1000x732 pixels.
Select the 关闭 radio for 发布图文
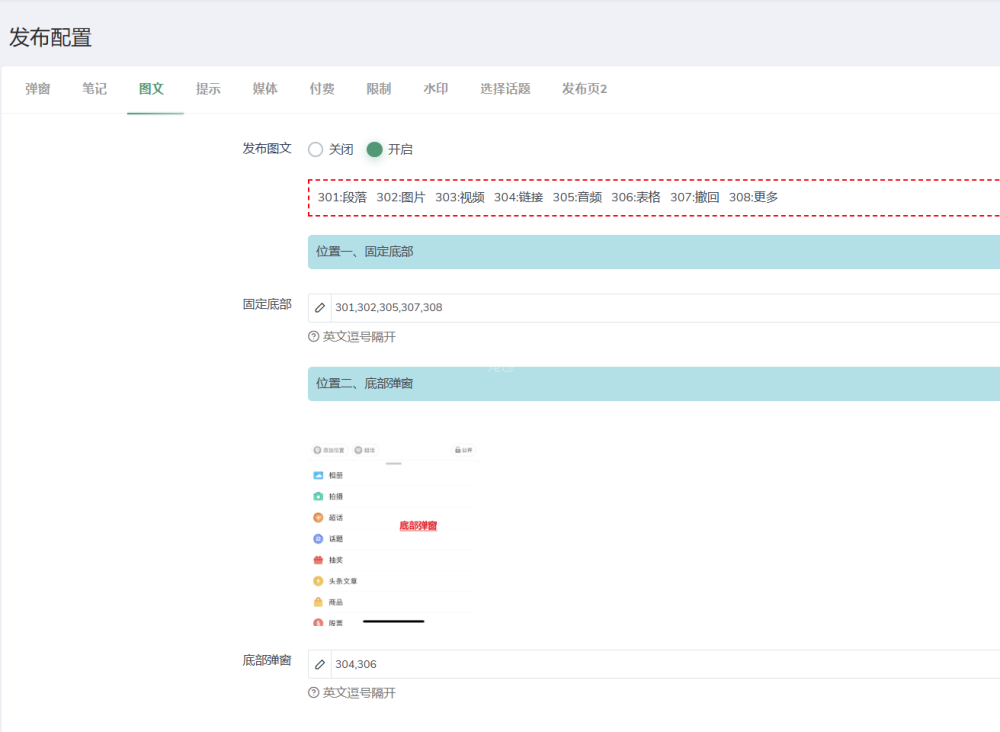pos(316,149)
